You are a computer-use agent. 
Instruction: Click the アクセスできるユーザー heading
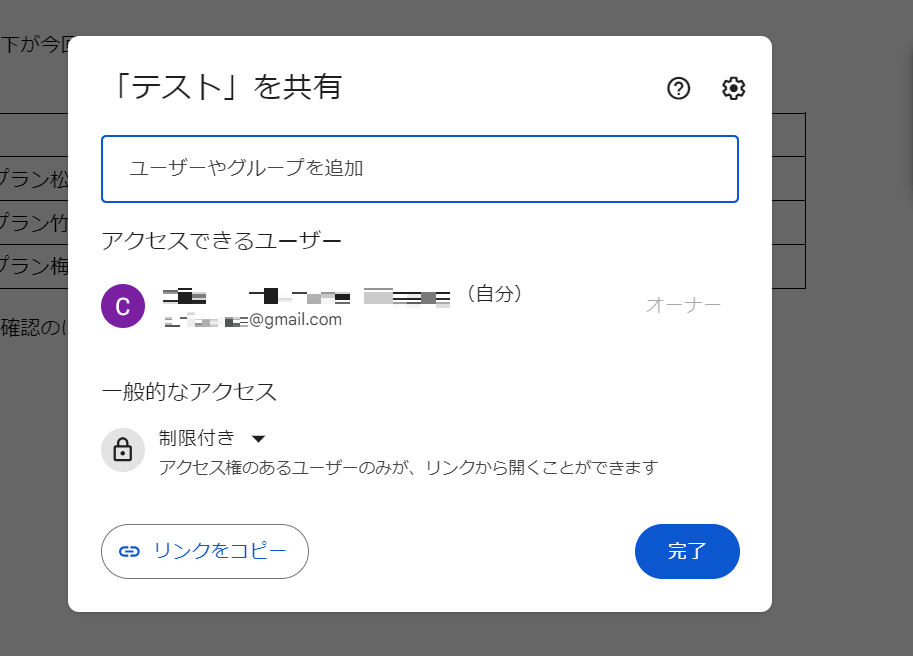point(221,241)
